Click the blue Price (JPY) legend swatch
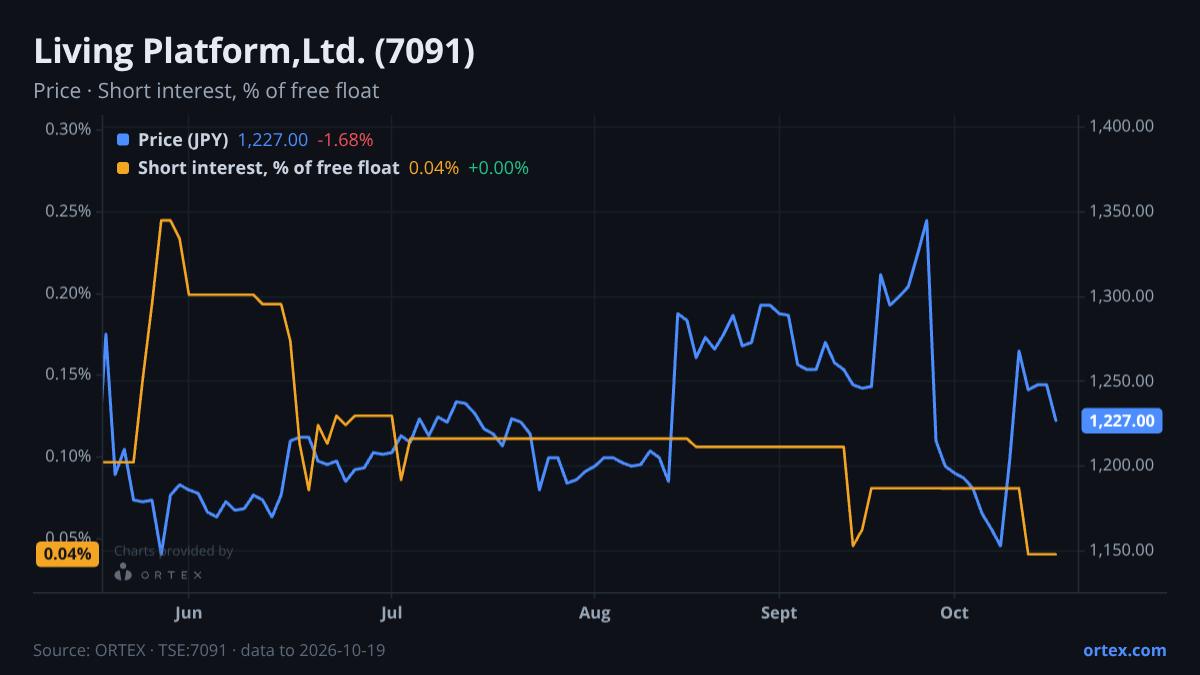 pyautogui.click(x=123, y=140)
